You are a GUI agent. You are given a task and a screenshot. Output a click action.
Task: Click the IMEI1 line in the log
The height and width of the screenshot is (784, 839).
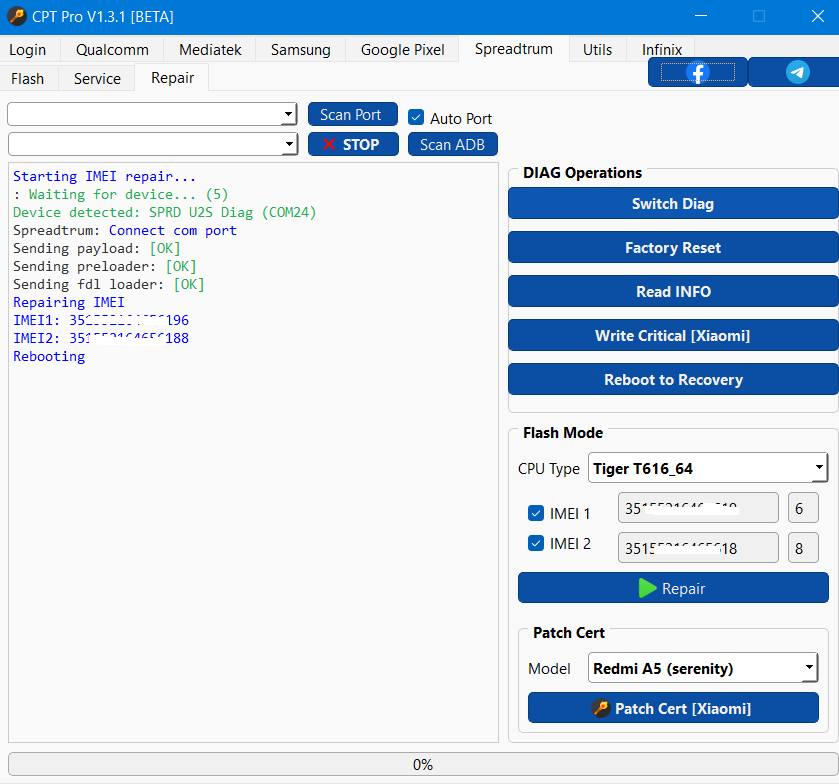pos(101,320)
